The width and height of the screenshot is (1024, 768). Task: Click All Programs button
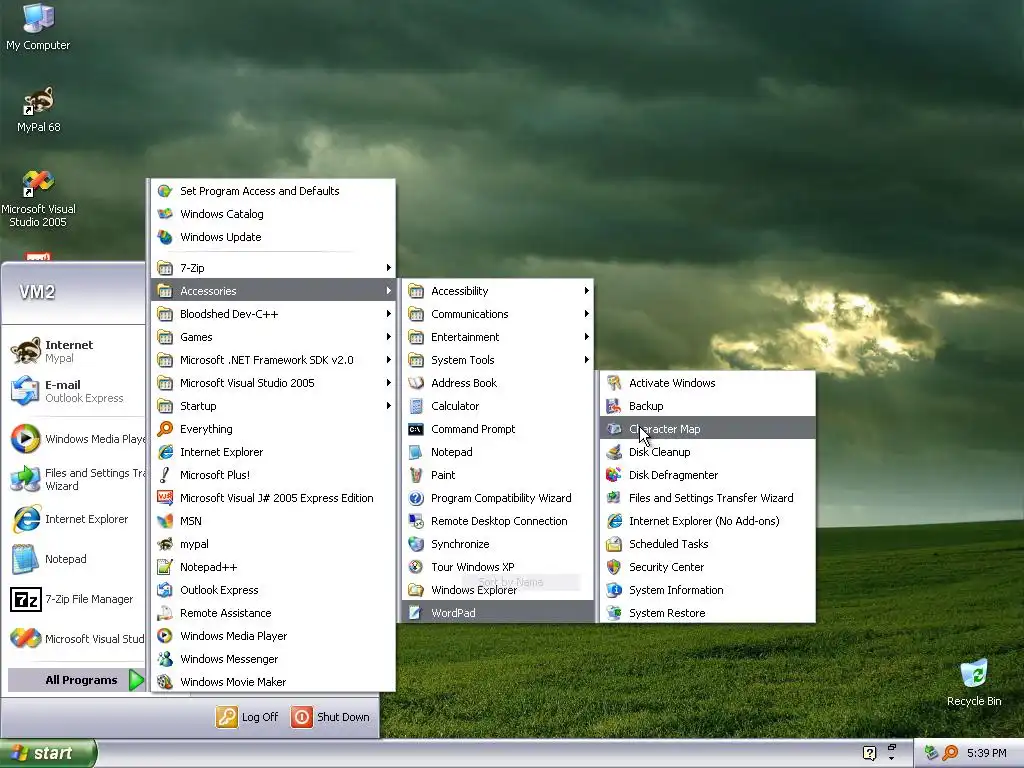pyautogui.click(x=76, y=680)
